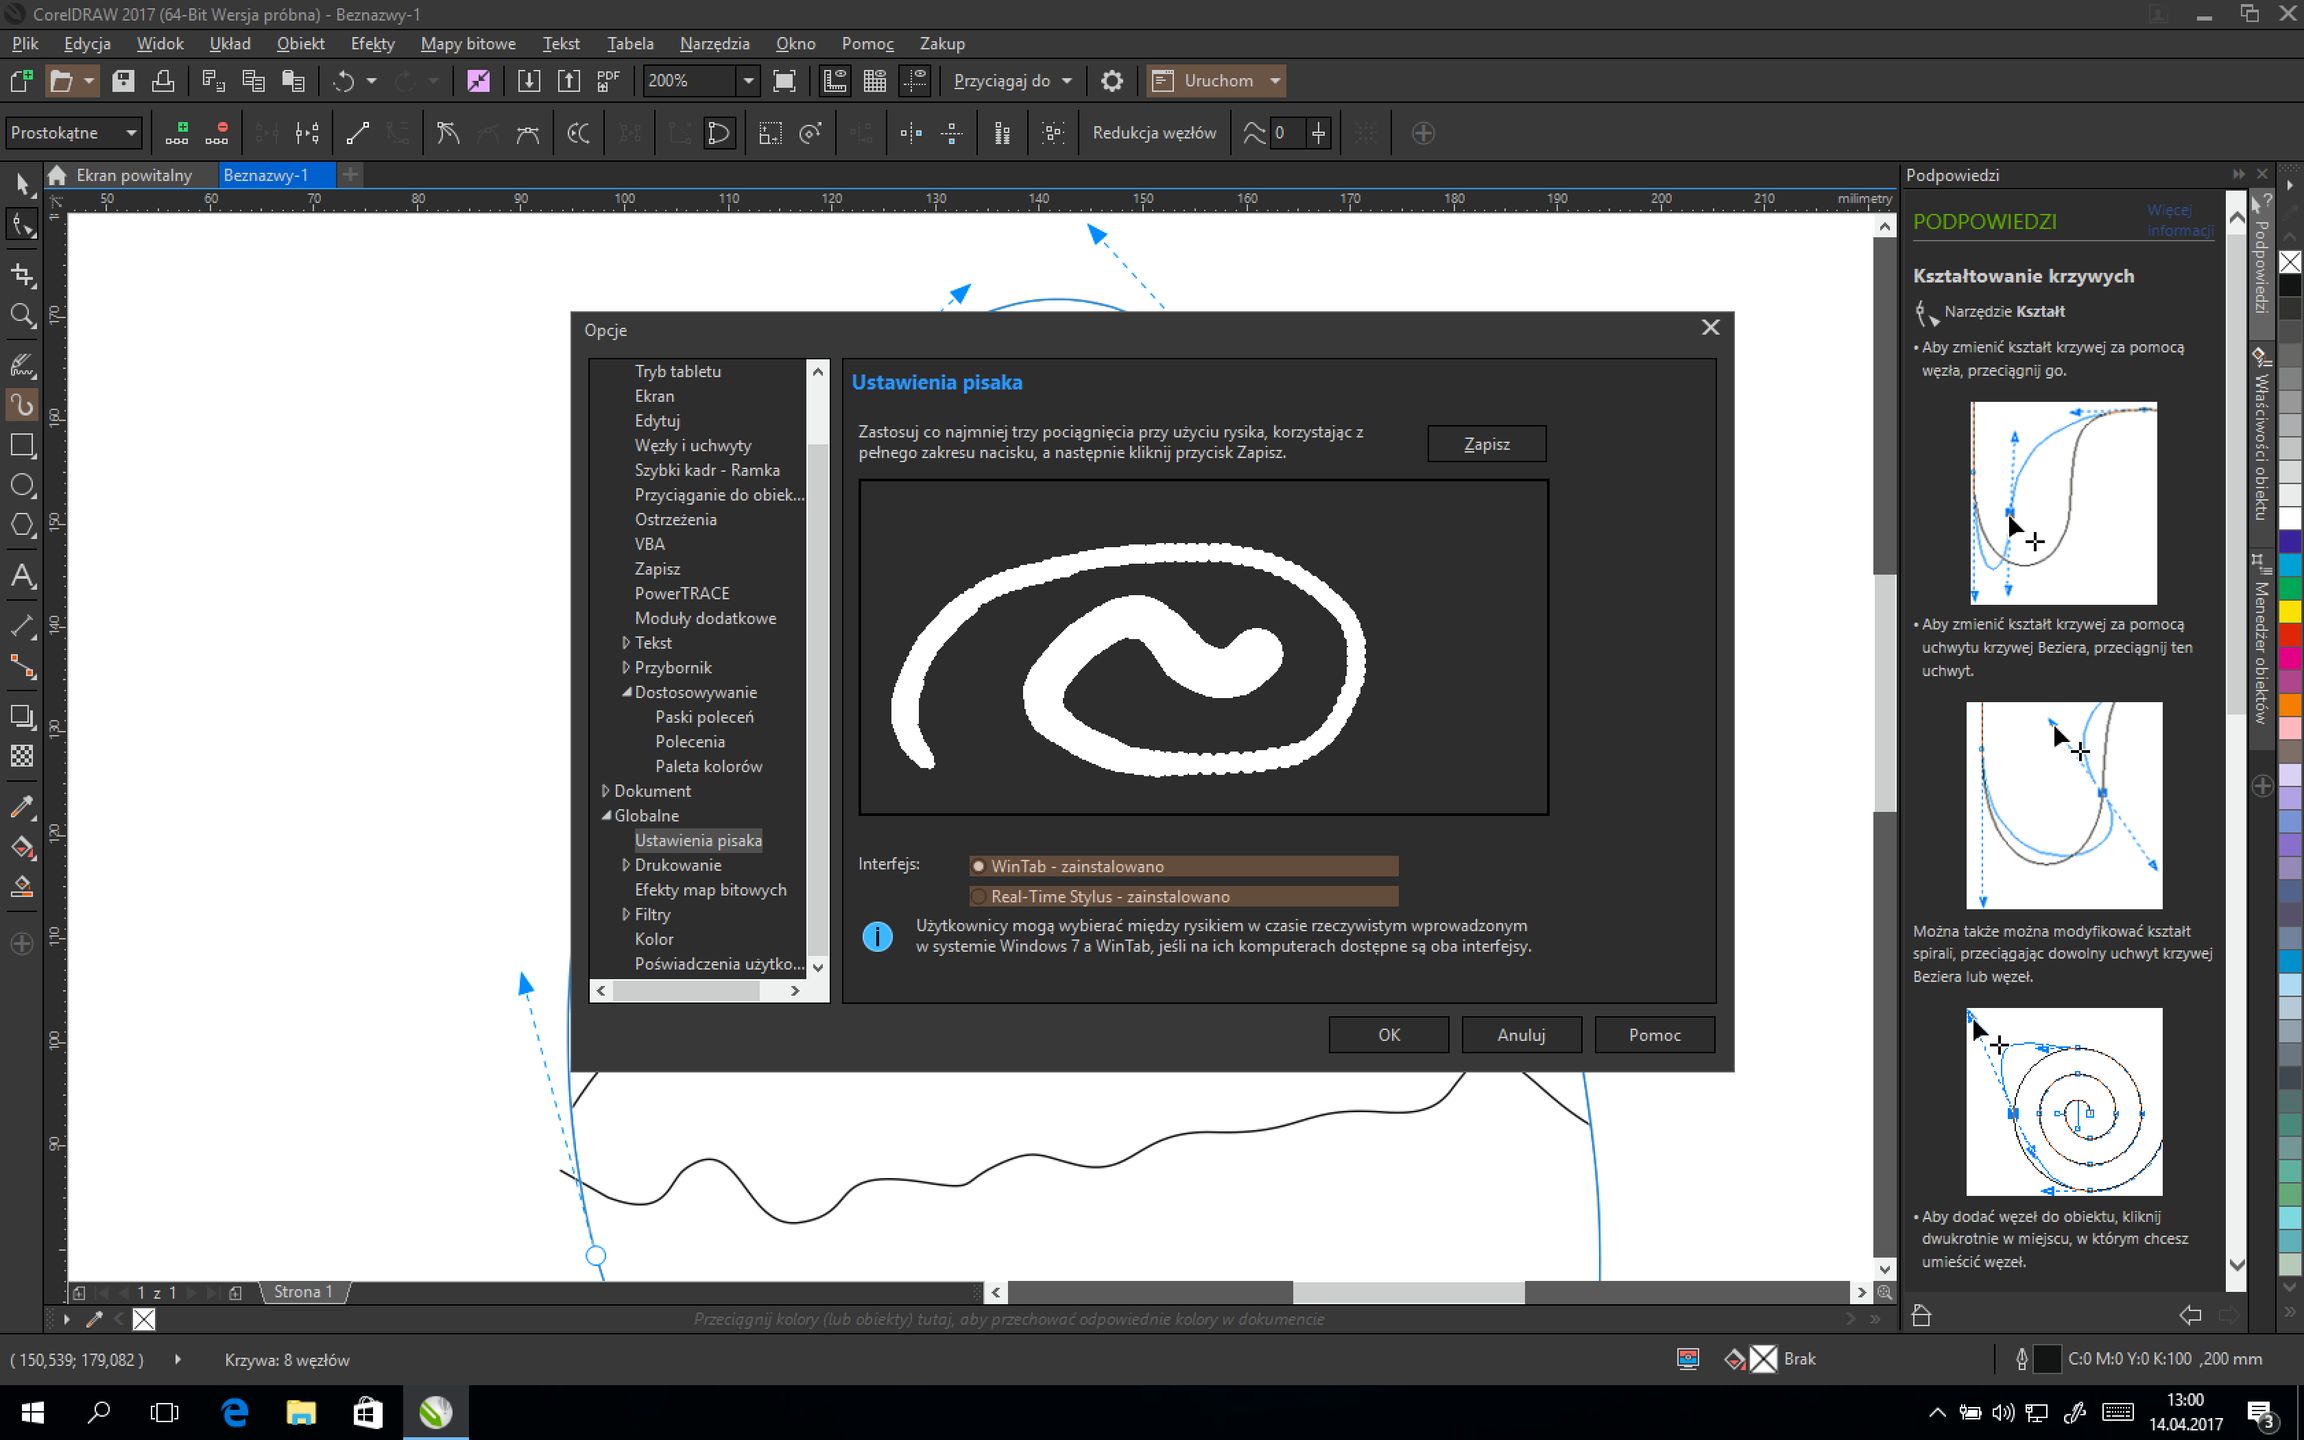Viewport: 2304px width, 1440px height.
Task: Collapse the Dostosowywanie tree node
Action: (x=626, y=692)
